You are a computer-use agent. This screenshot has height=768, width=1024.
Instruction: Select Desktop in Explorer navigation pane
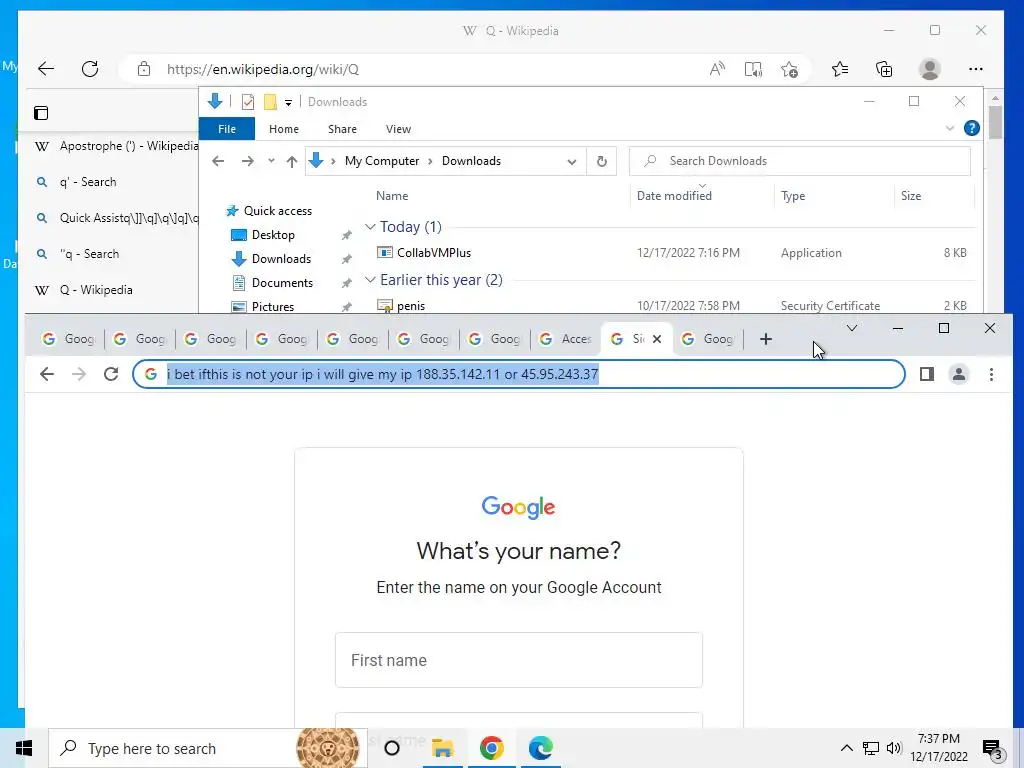coord(273,235)
